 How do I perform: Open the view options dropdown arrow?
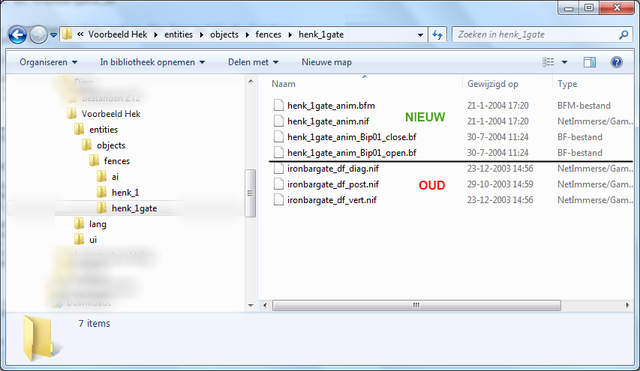pos(564,62)
